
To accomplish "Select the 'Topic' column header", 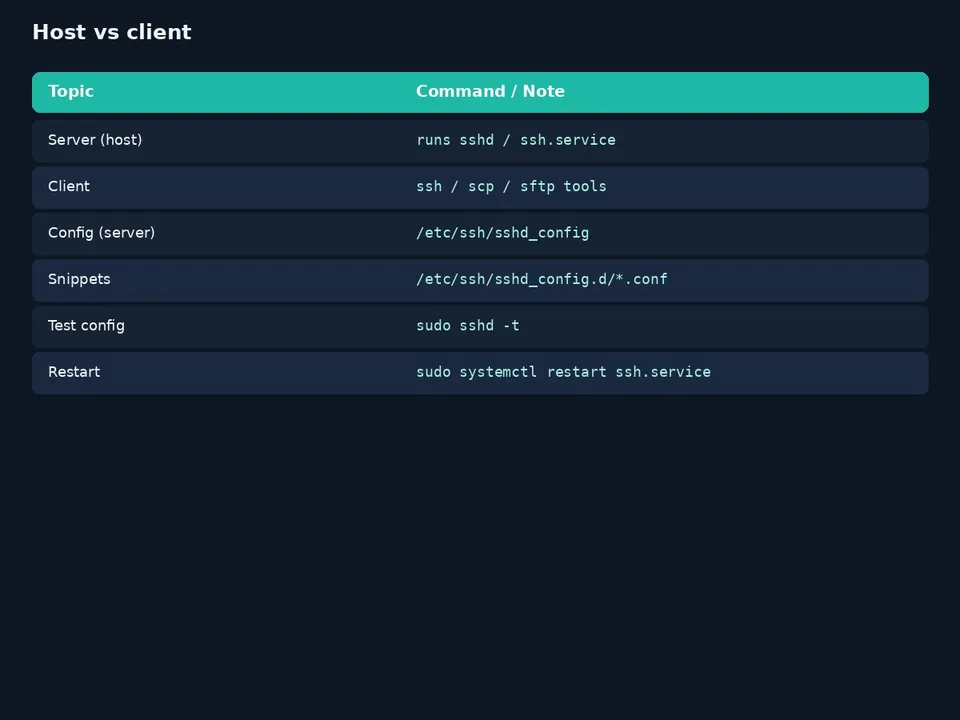I will (x=71, y=91).
